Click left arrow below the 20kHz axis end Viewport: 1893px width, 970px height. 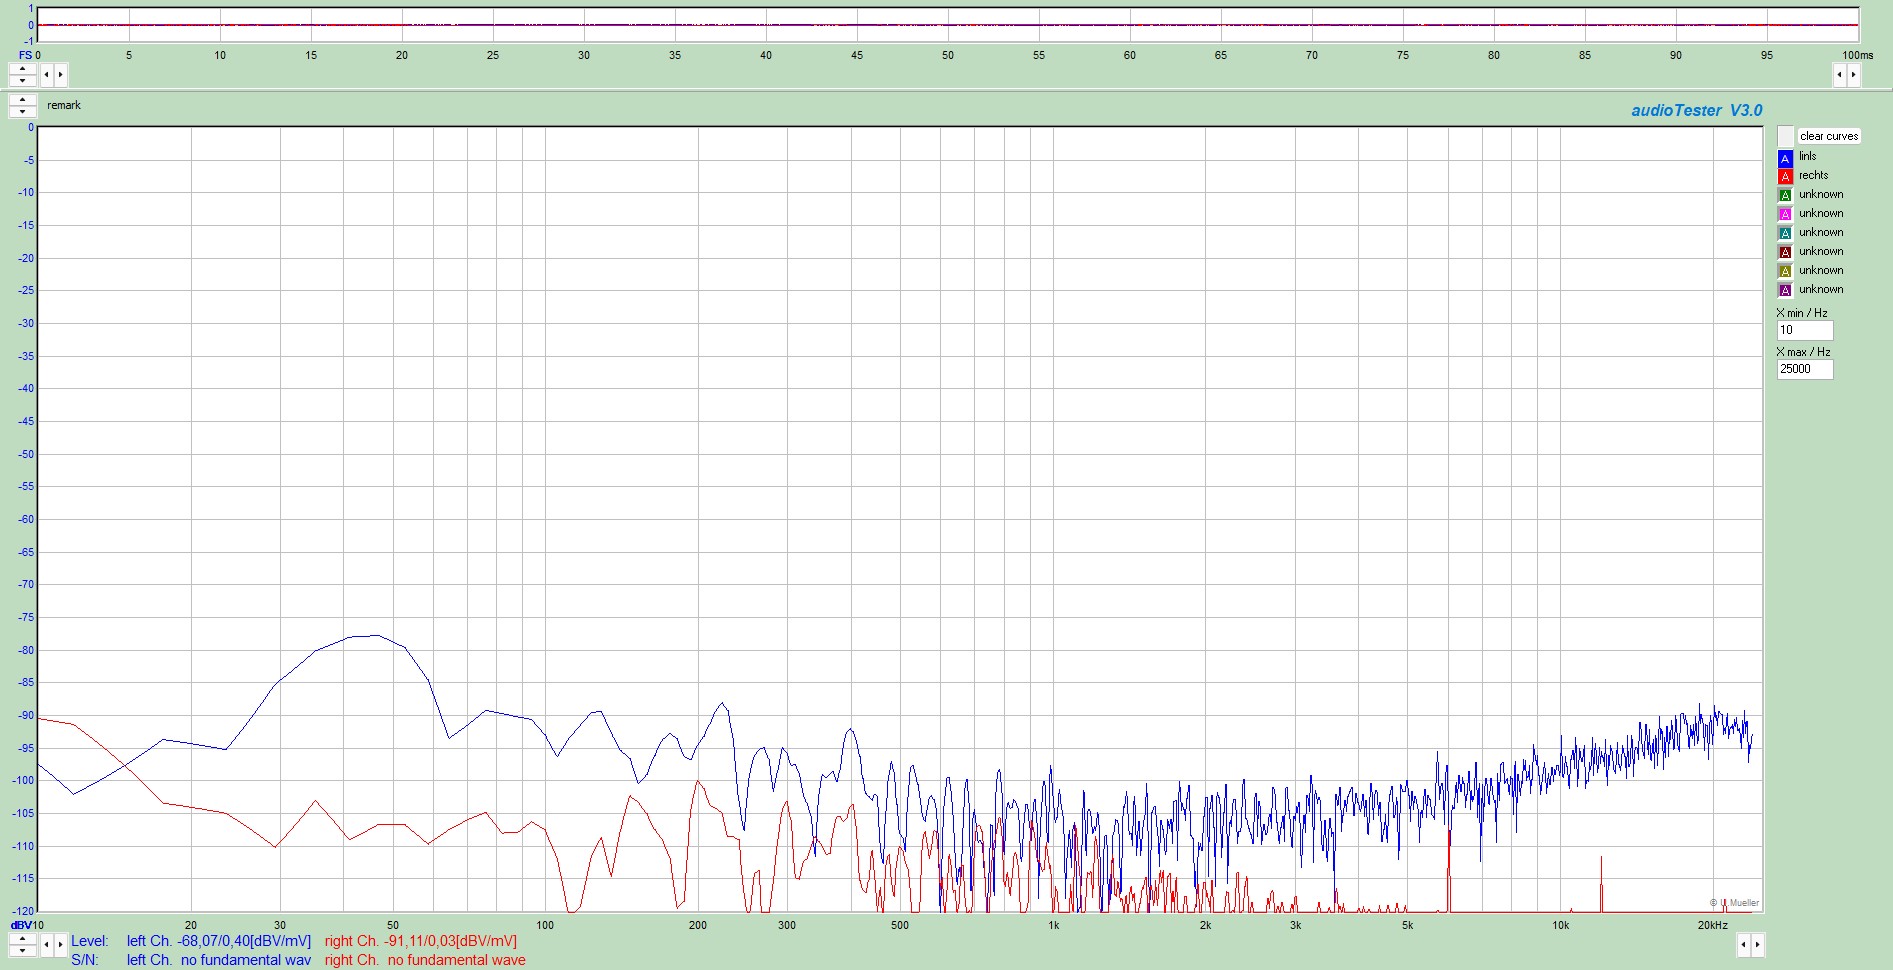pyautogui.click(x=1744, y=944)
